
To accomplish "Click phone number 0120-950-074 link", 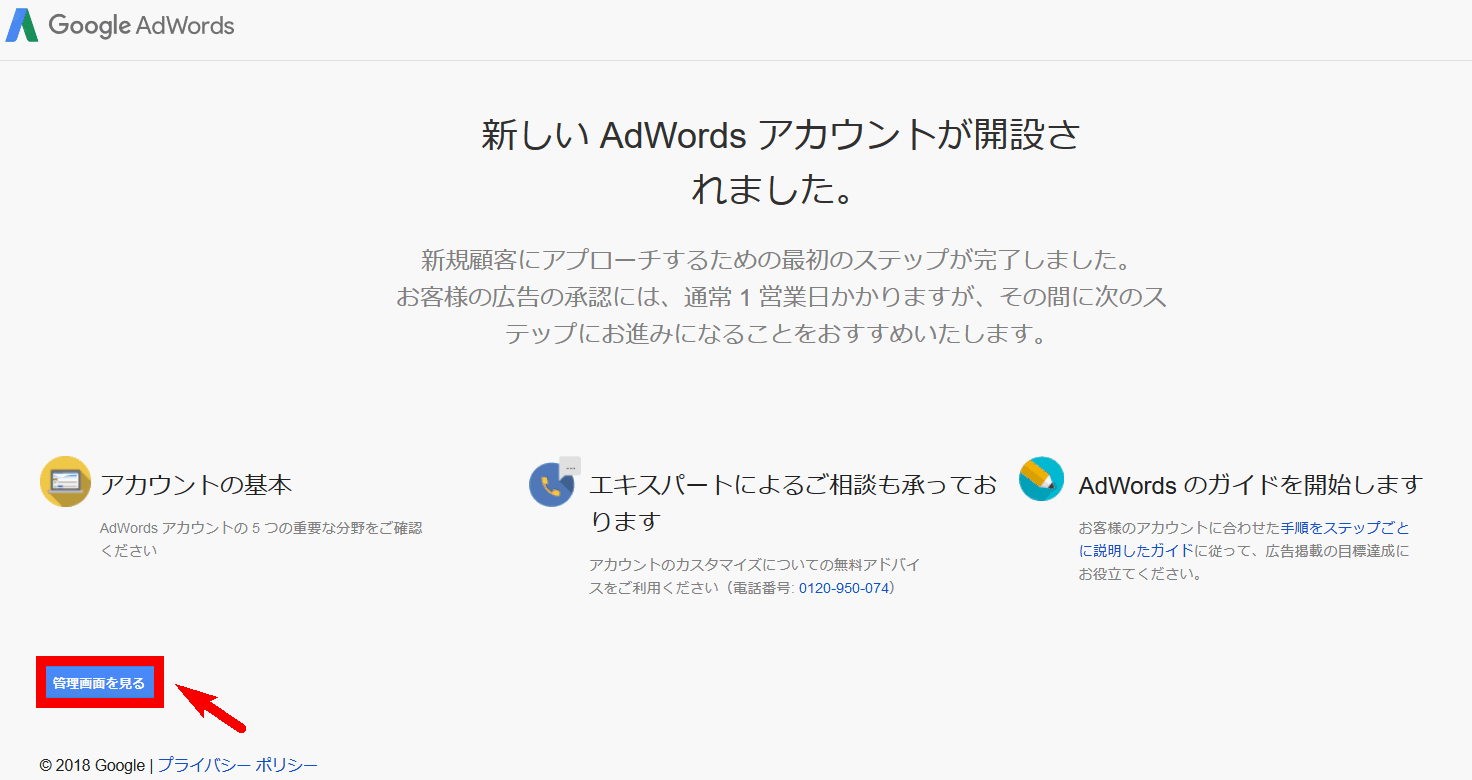I will (x=844, y=588).
